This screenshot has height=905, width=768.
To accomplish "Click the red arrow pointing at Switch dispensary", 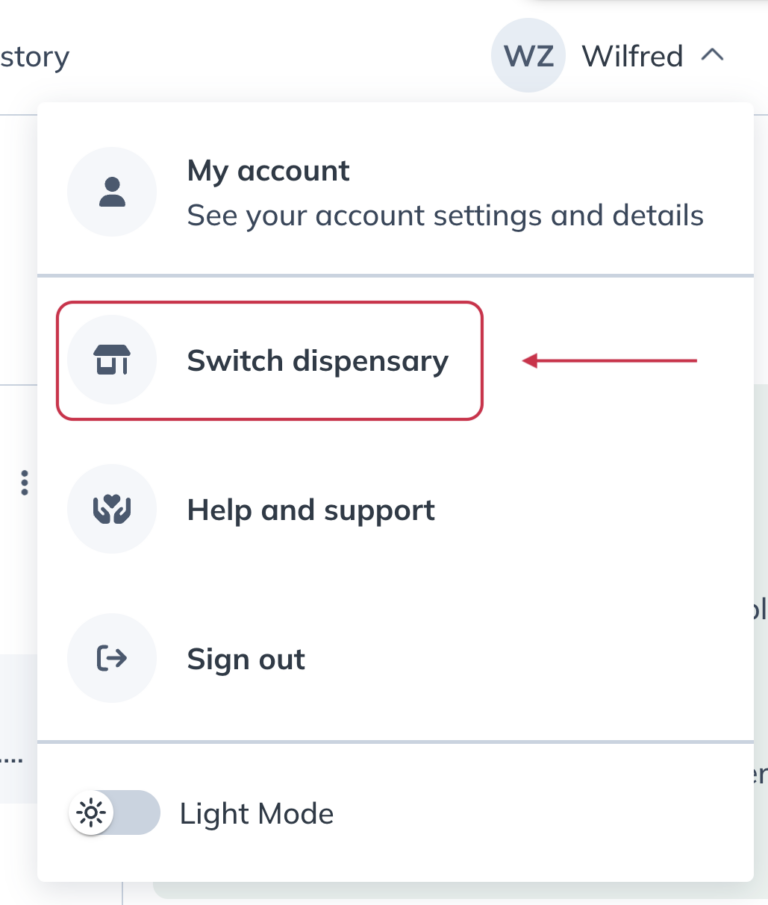I will click(x=610, y=361).
